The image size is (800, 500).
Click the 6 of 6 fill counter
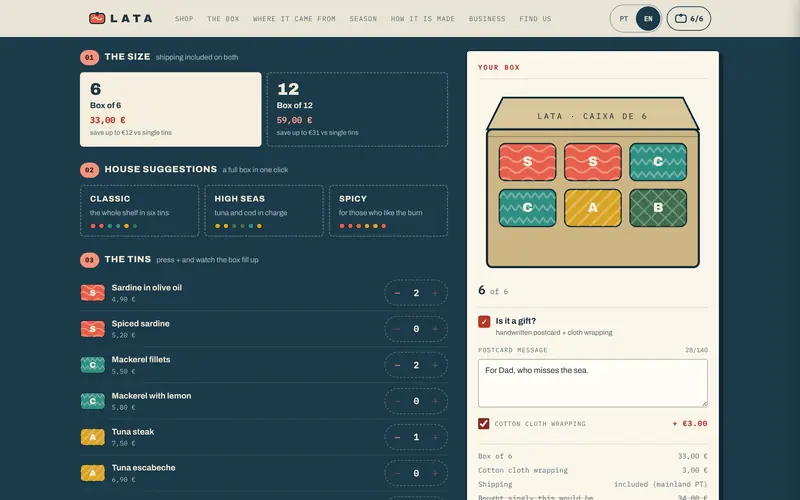(x=493, y=291)
